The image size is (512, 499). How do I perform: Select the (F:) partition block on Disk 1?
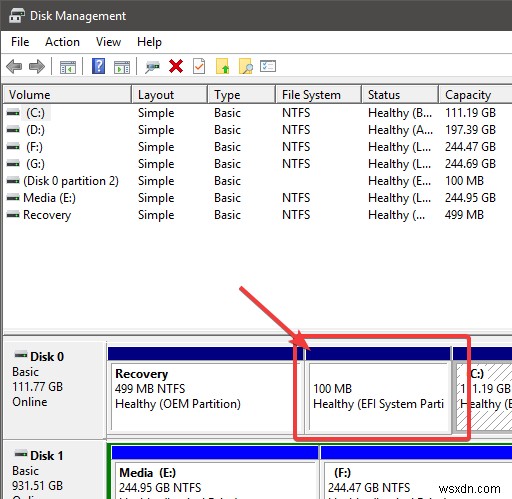[416, 473]
